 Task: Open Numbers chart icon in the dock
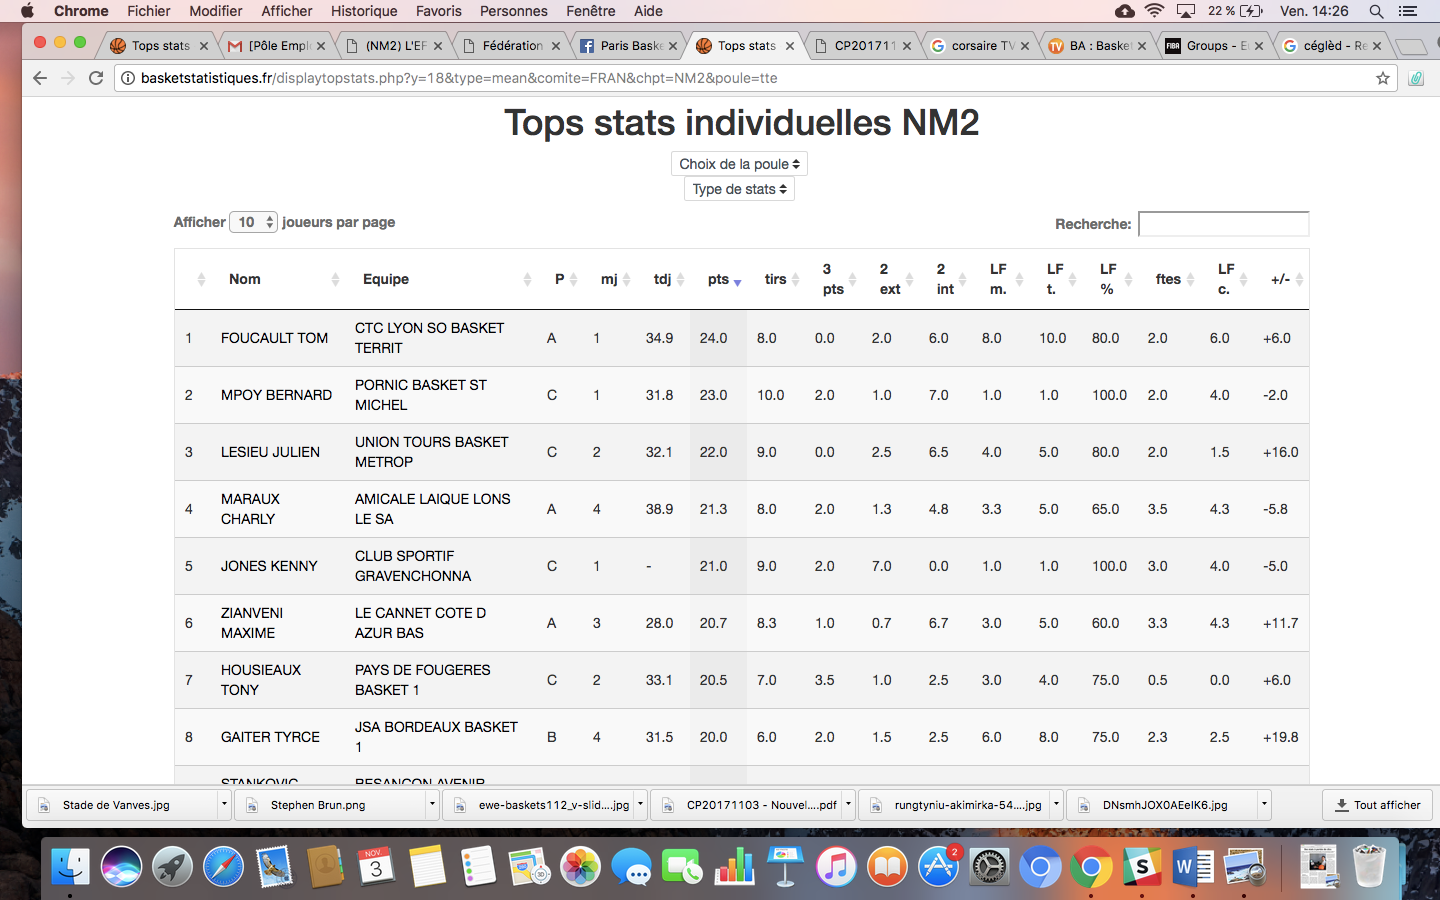(733, 866)
